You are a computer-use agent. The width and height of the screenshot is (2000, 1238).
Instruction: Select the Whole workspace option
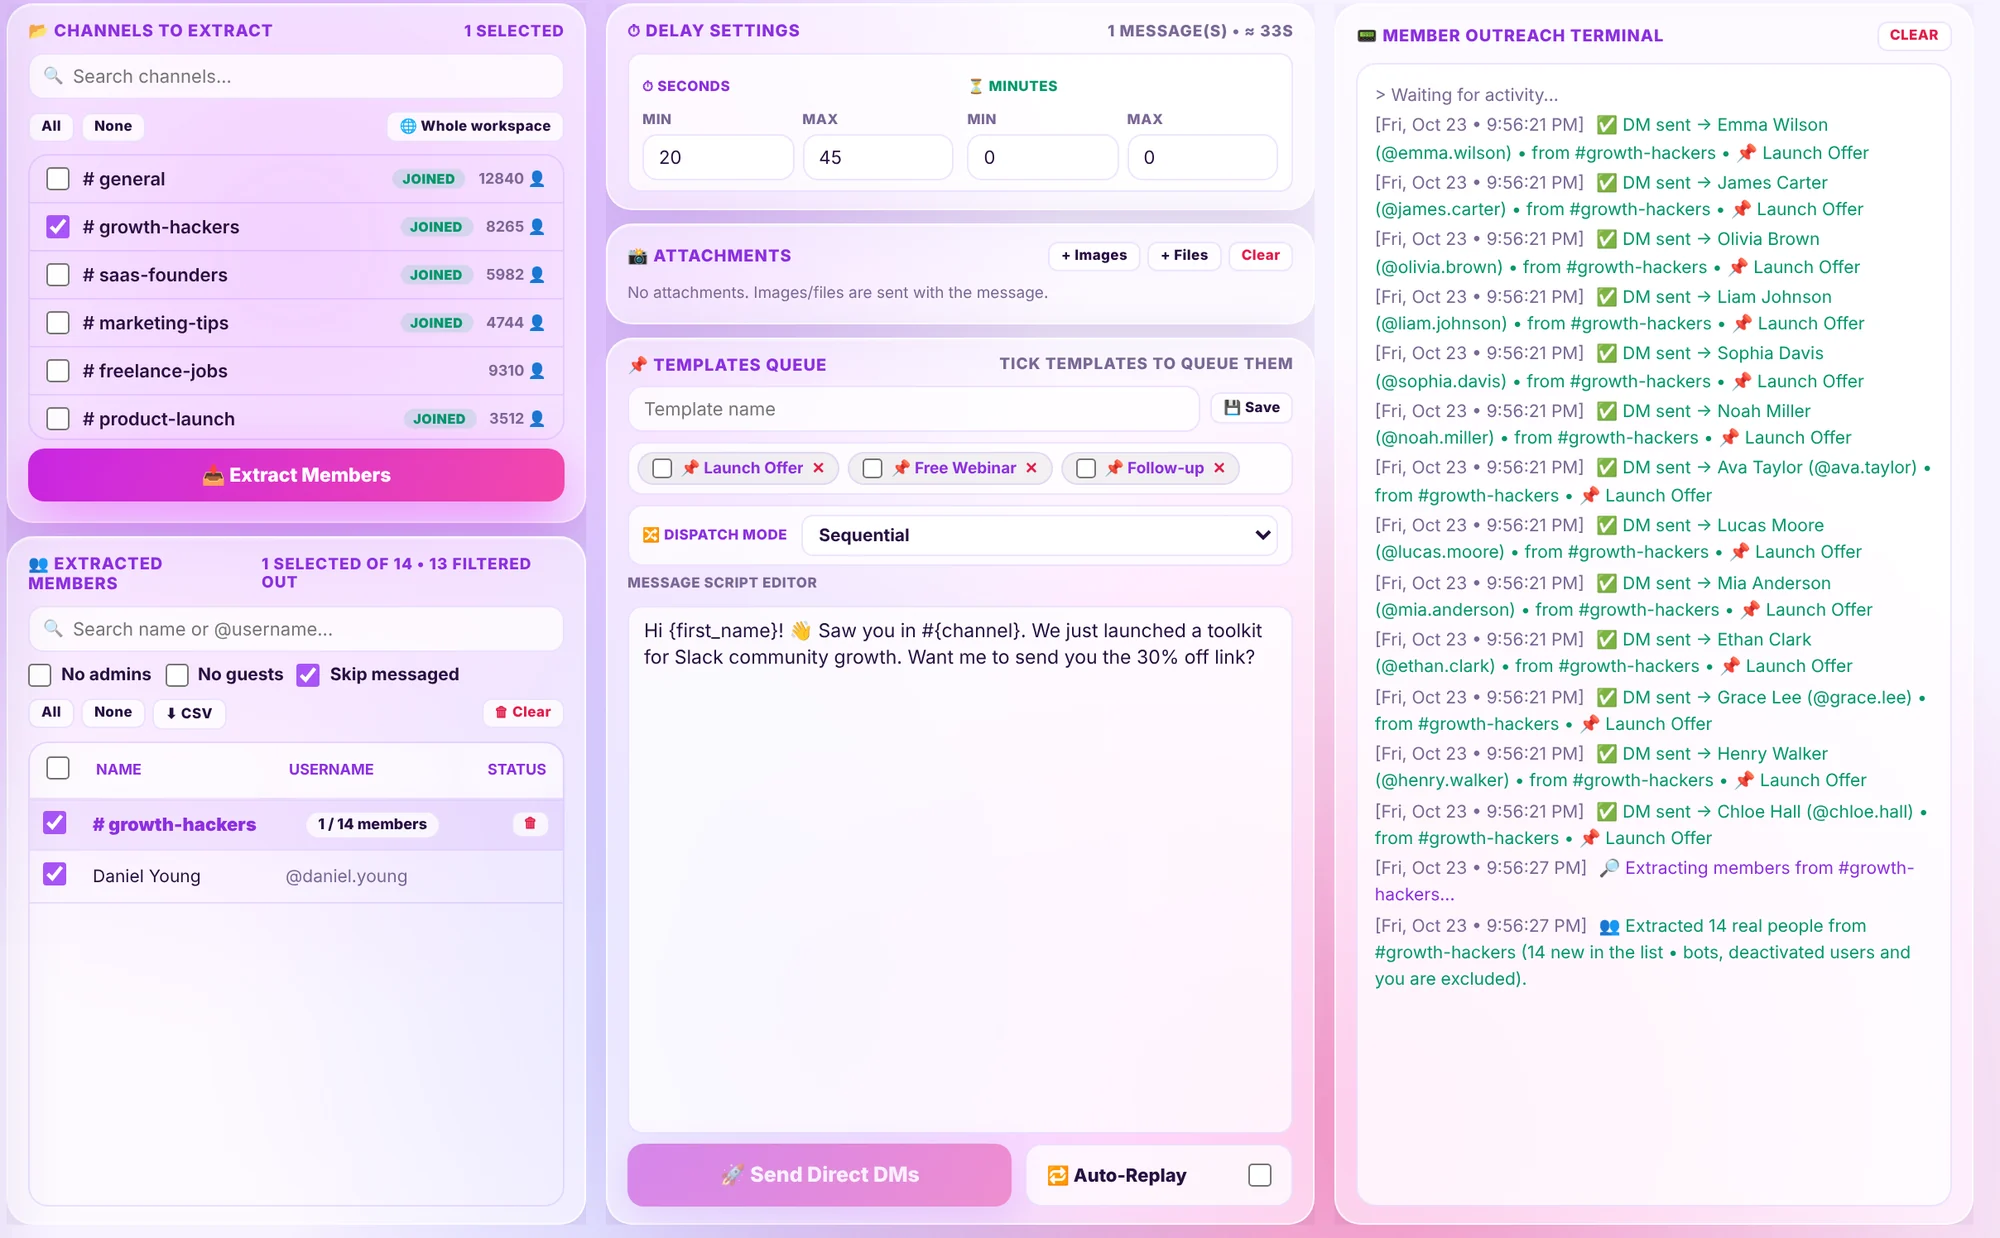tap(475, 126)
